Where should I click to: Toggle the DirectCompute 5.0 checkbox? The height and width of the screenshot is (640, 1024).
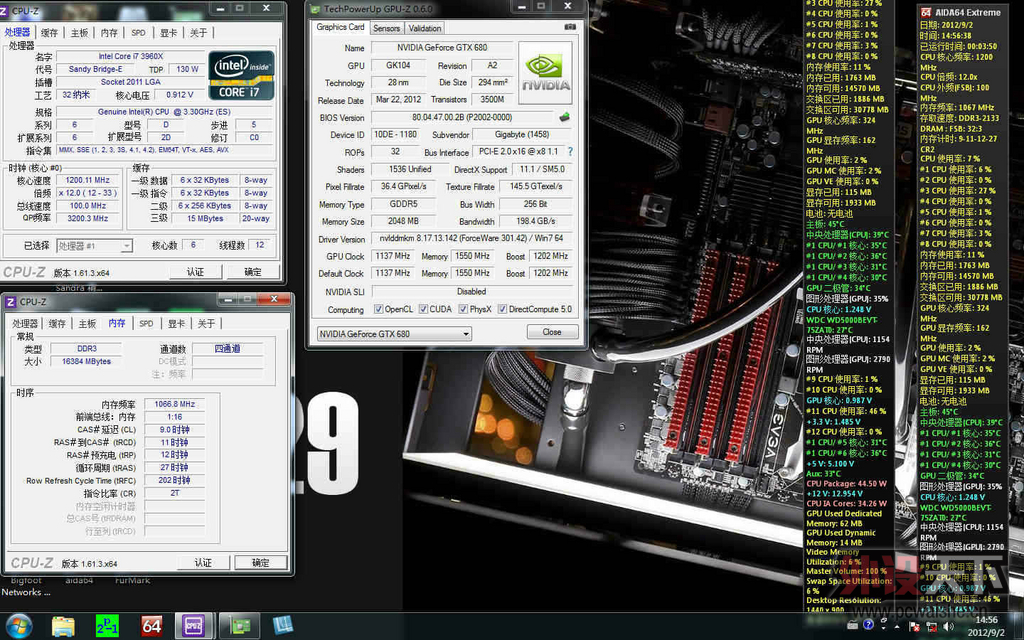click(x=502, y=309)
